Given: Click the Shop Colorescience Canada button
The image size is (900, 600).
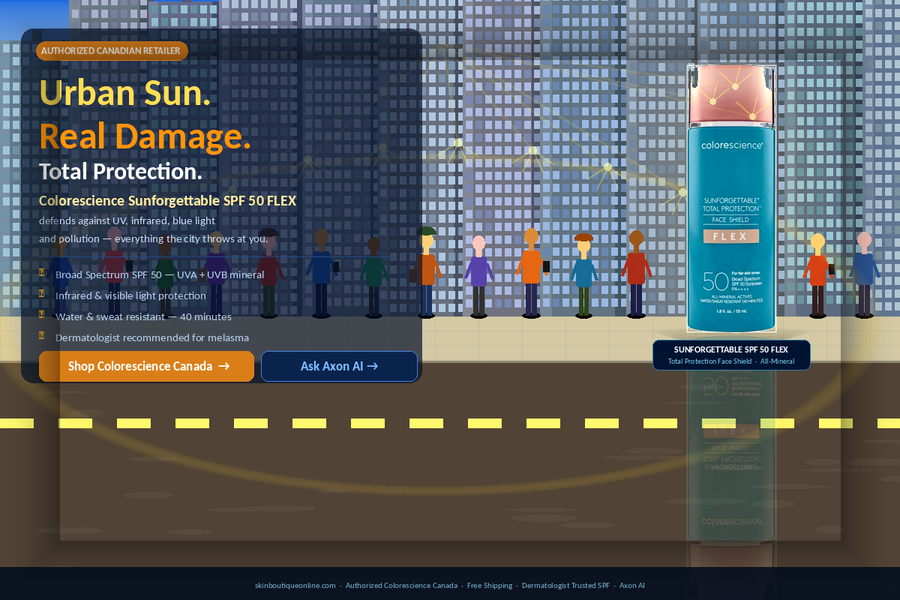Looking at the screenshot, I should [x=146, y=366].
